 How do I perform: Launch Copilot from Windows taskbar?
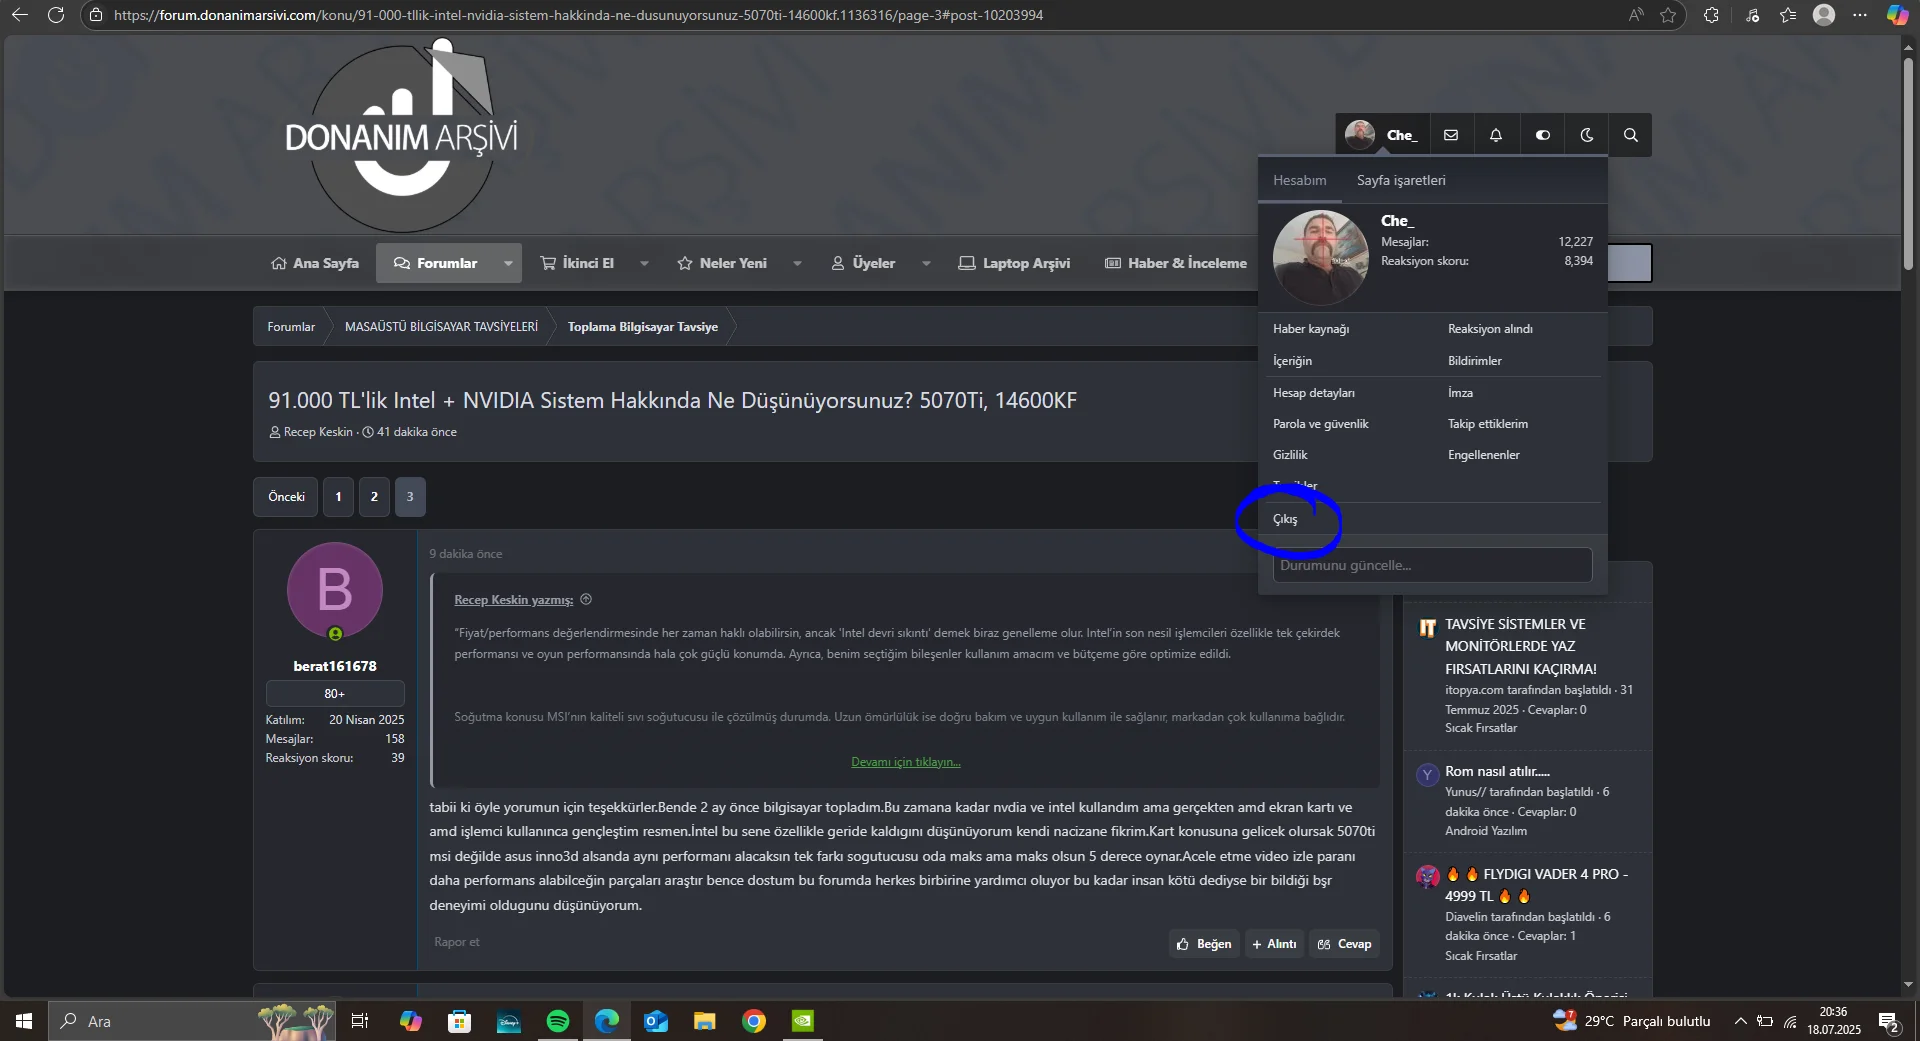(411, 1021)
